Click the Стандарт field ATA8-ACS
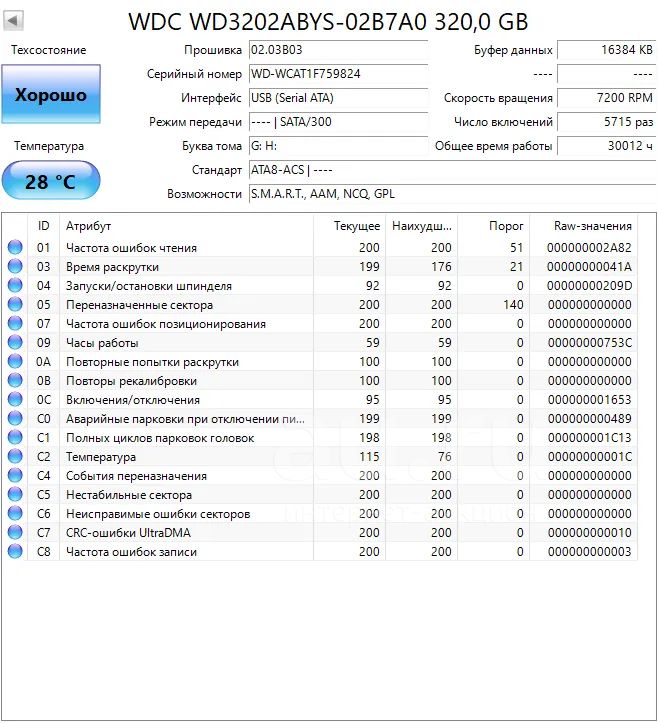Screen dimensions: 658x723 [452, 170]
